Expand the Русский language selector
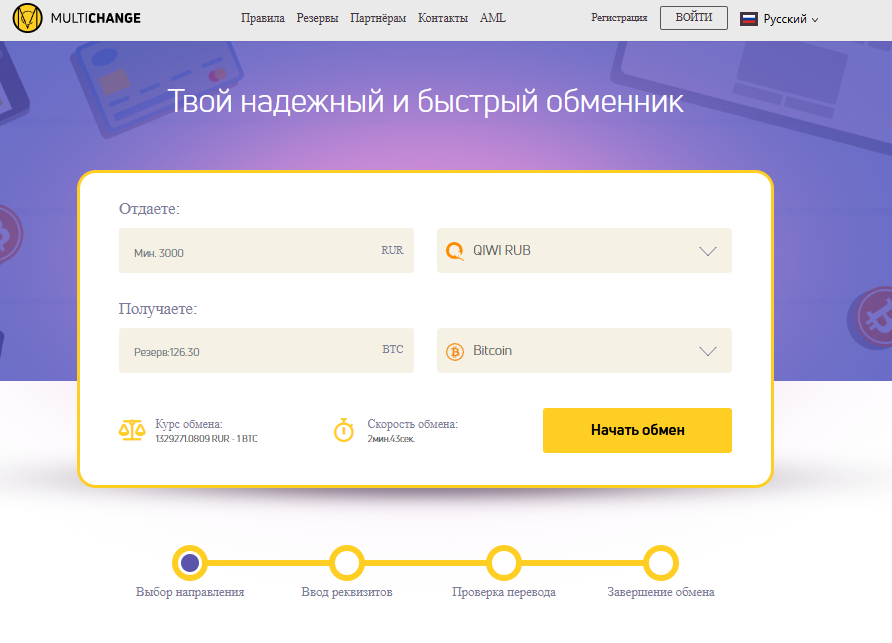The width and height of the screenshot is (892, 643). (779, 19)
